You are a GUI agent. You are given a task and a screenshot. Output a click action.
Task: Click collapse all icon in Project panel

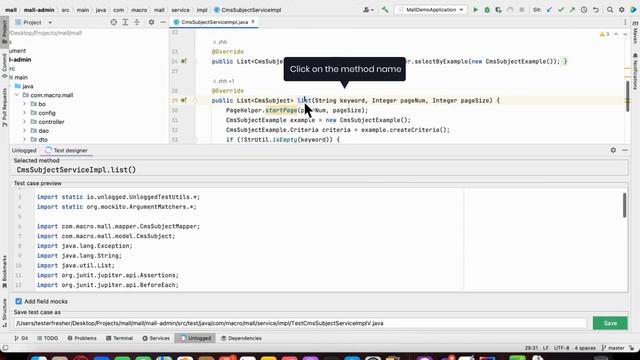tap(137, 22)
